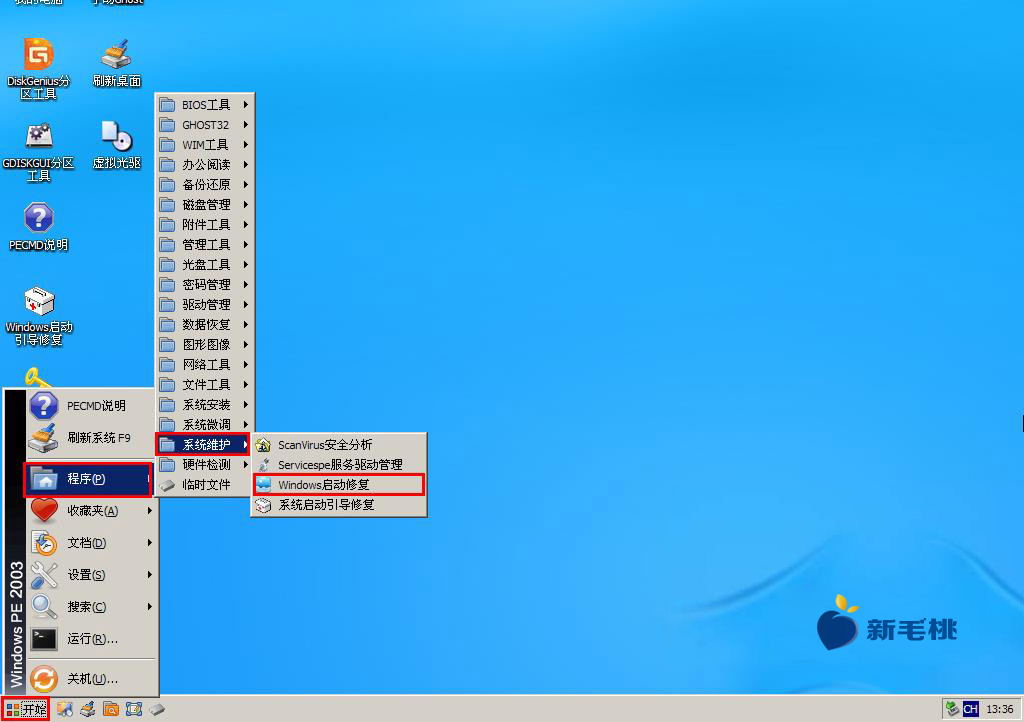Click the CH input language tray indicator
Image resolution: width=1024 pixels, height=722 pixels.
click(970, 709)
